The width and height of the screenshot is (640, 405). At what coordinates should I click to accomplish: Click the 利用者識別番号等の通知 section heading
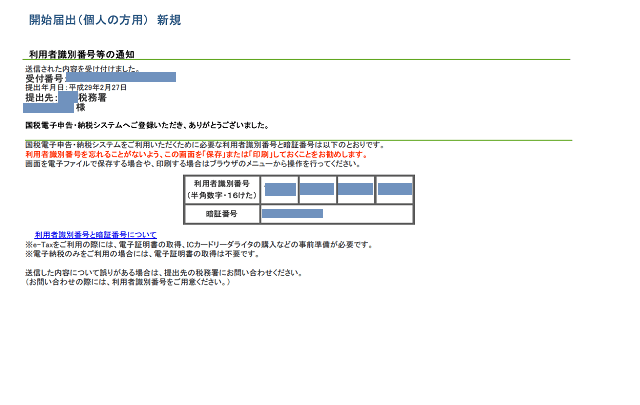[x=82, y=54]
